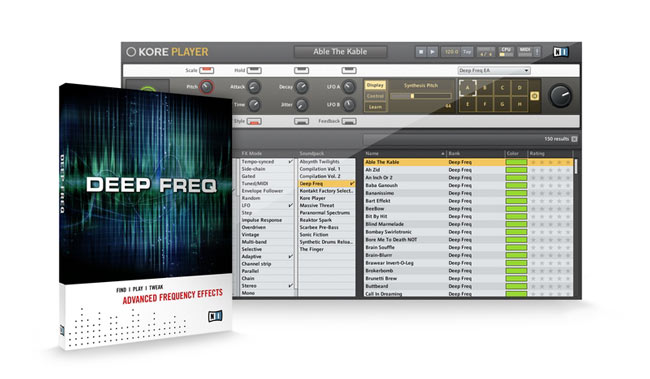Click the Native Instruments NI logo
650x379 pixels.
pos(560,52)
